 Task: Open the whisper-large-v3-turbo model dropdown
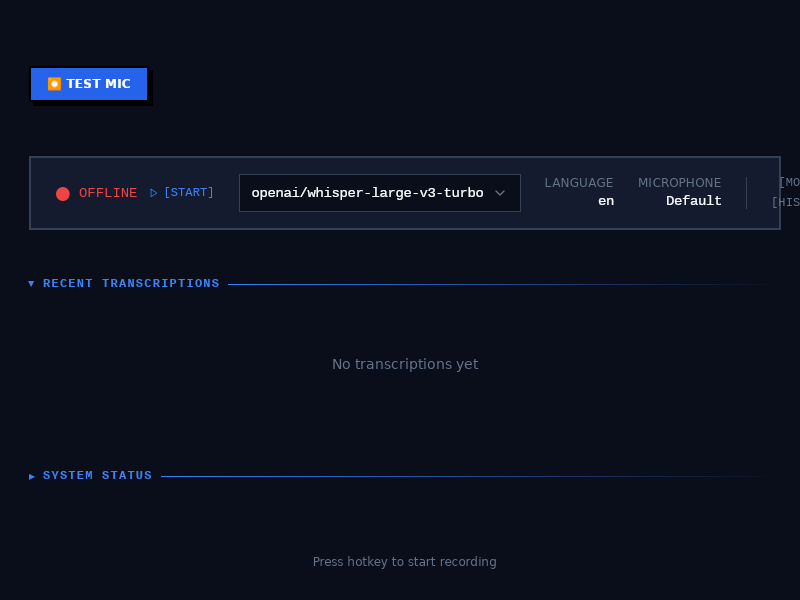pyautogui.click(x=380, y=193)
